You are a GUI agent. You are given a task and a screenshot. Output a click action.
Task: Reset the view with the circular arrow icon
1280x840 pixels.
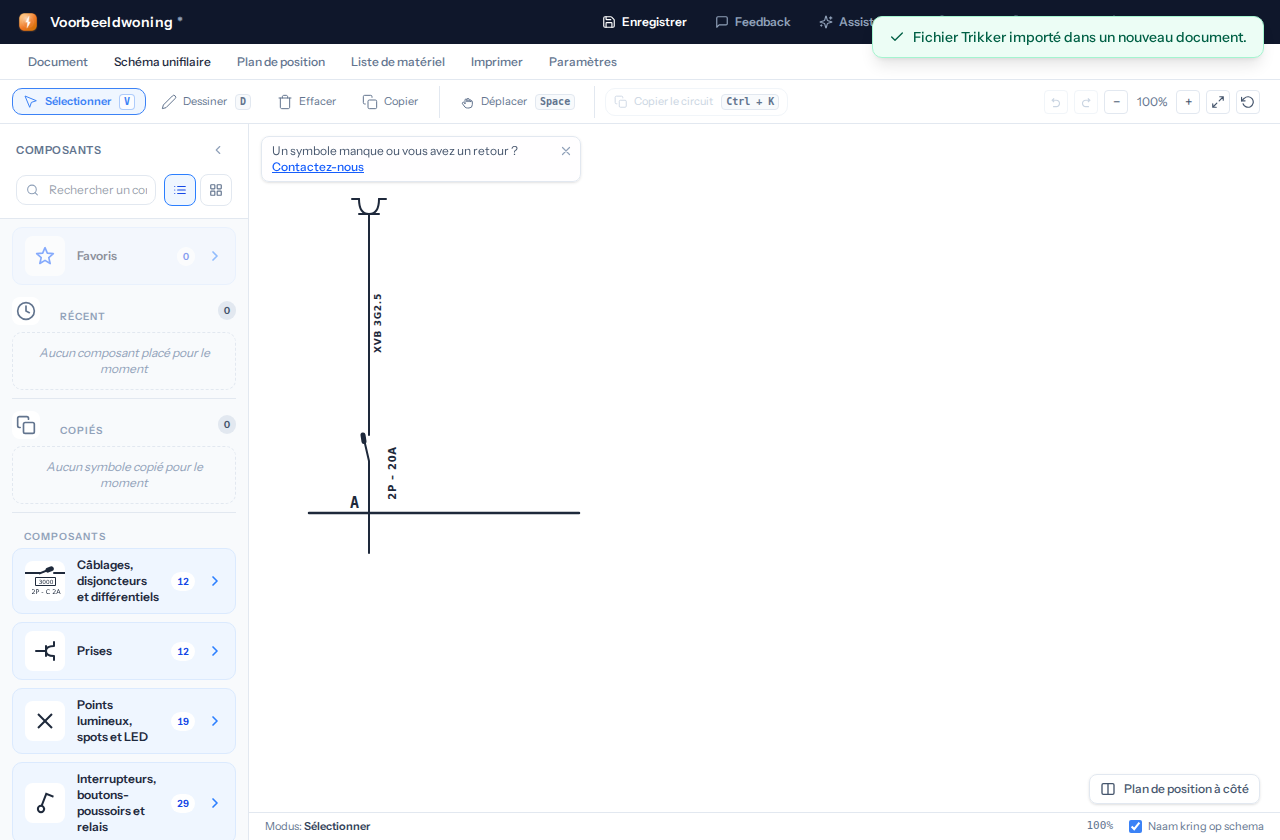click(1248, 102)
